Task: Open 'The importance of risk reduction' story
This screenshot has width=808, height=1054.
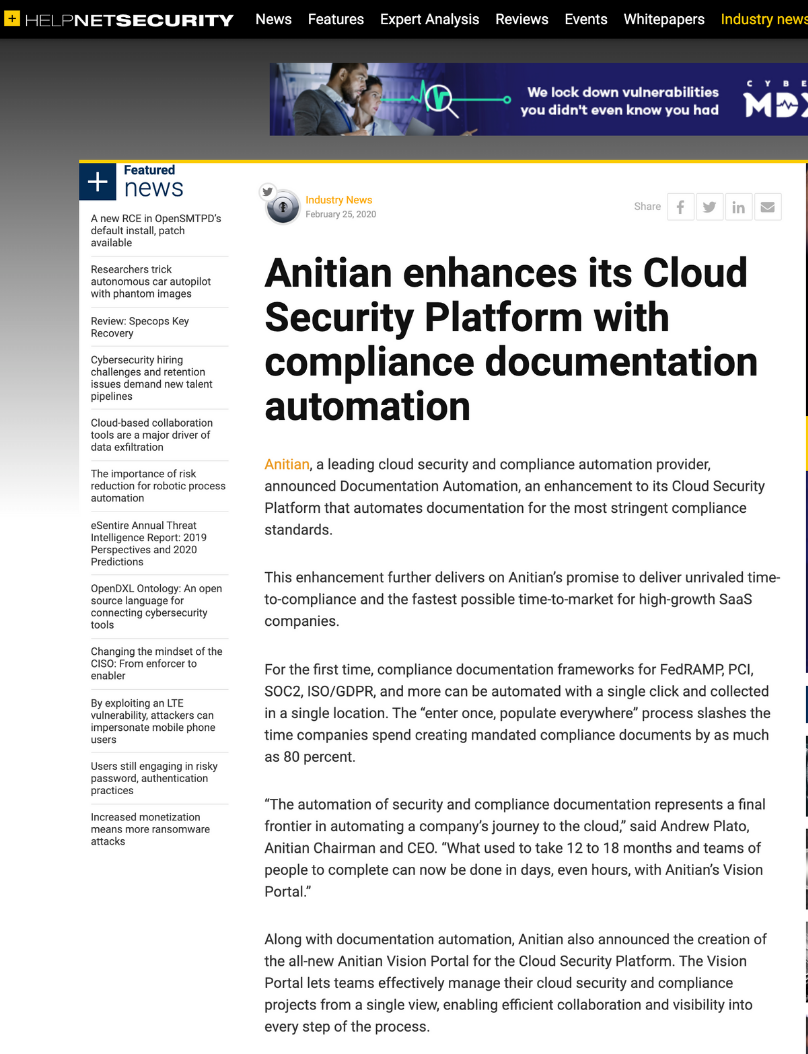Action: click(x=158, y=486)
